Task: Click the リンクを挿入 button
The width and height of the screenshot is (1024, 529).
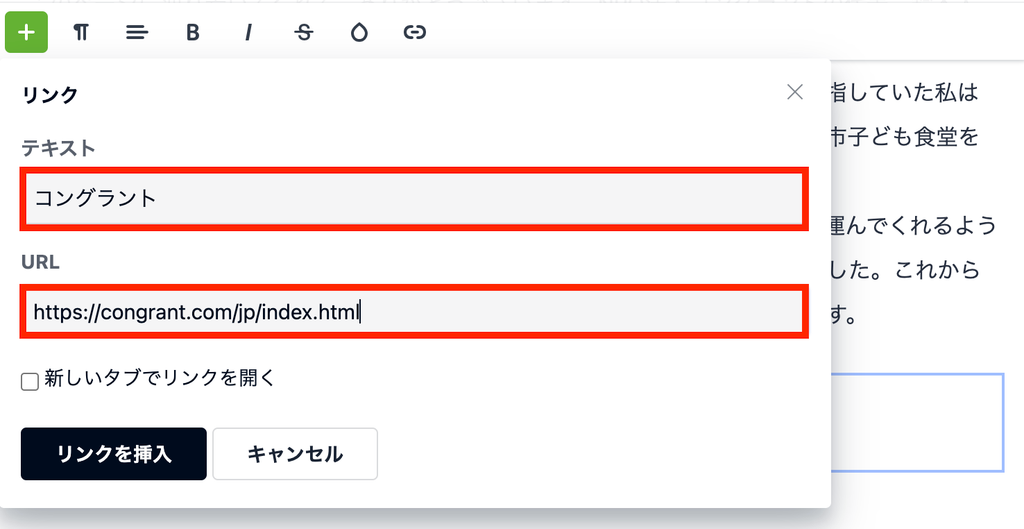Action: point(114,454)
